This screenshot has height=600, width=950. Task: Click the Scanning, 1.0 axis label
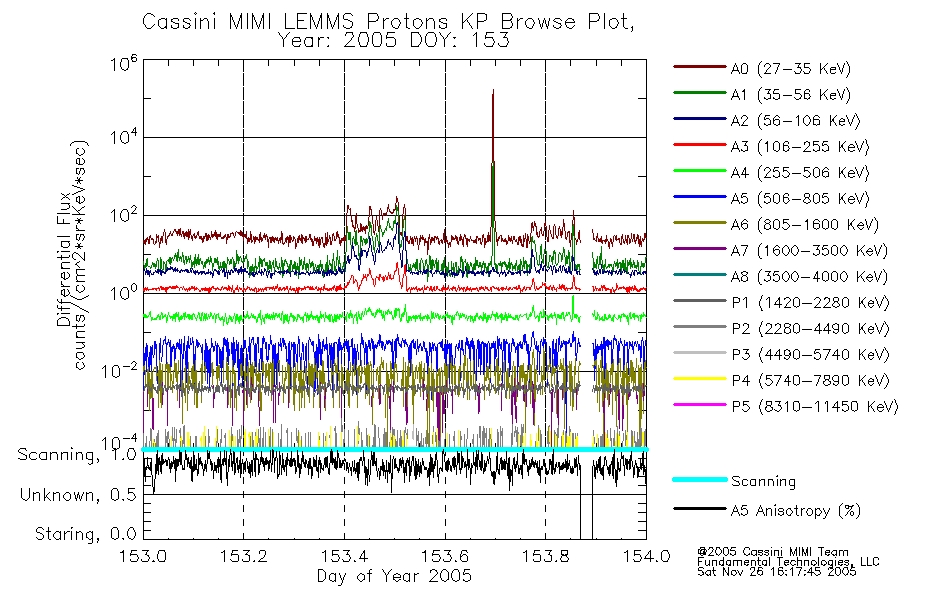78,455
